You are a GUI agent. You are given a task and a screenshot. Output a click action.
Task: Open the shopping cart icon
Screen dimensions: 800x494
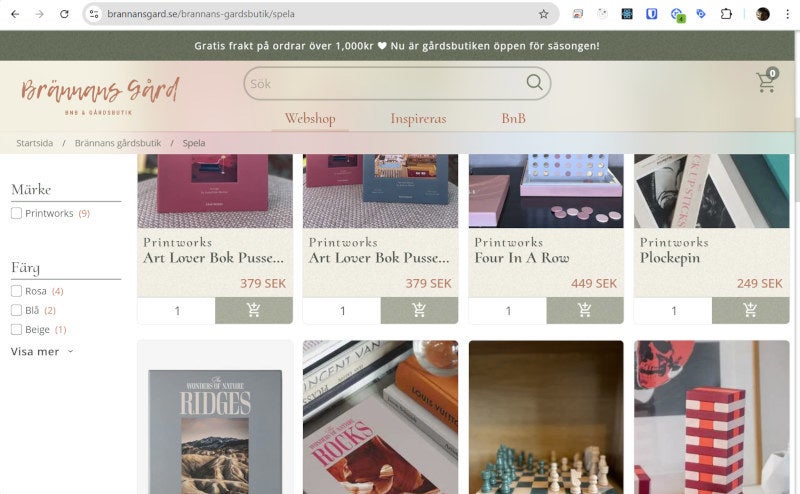pyautogui.click(x=766, y=83)
